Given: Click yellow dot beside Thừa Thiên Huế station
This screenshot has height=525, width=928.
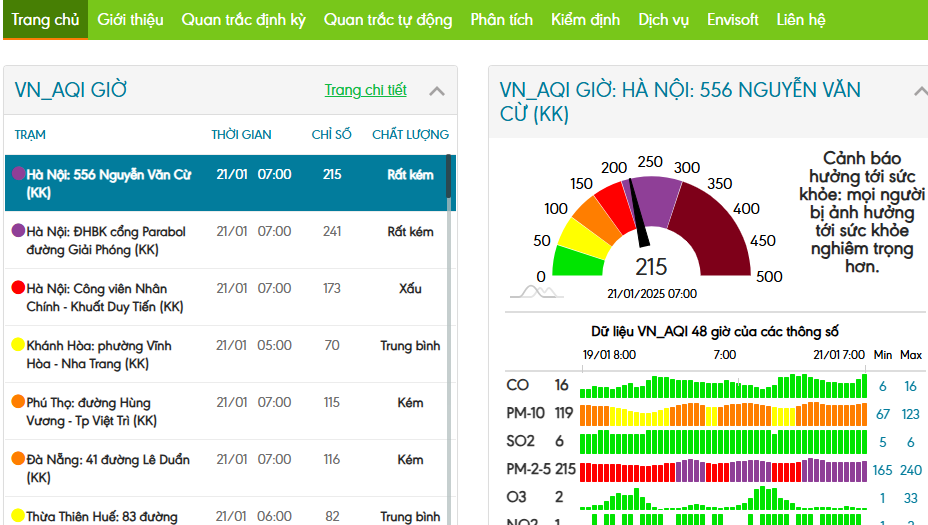Looking at the screenshot, I should coord(18,516).
